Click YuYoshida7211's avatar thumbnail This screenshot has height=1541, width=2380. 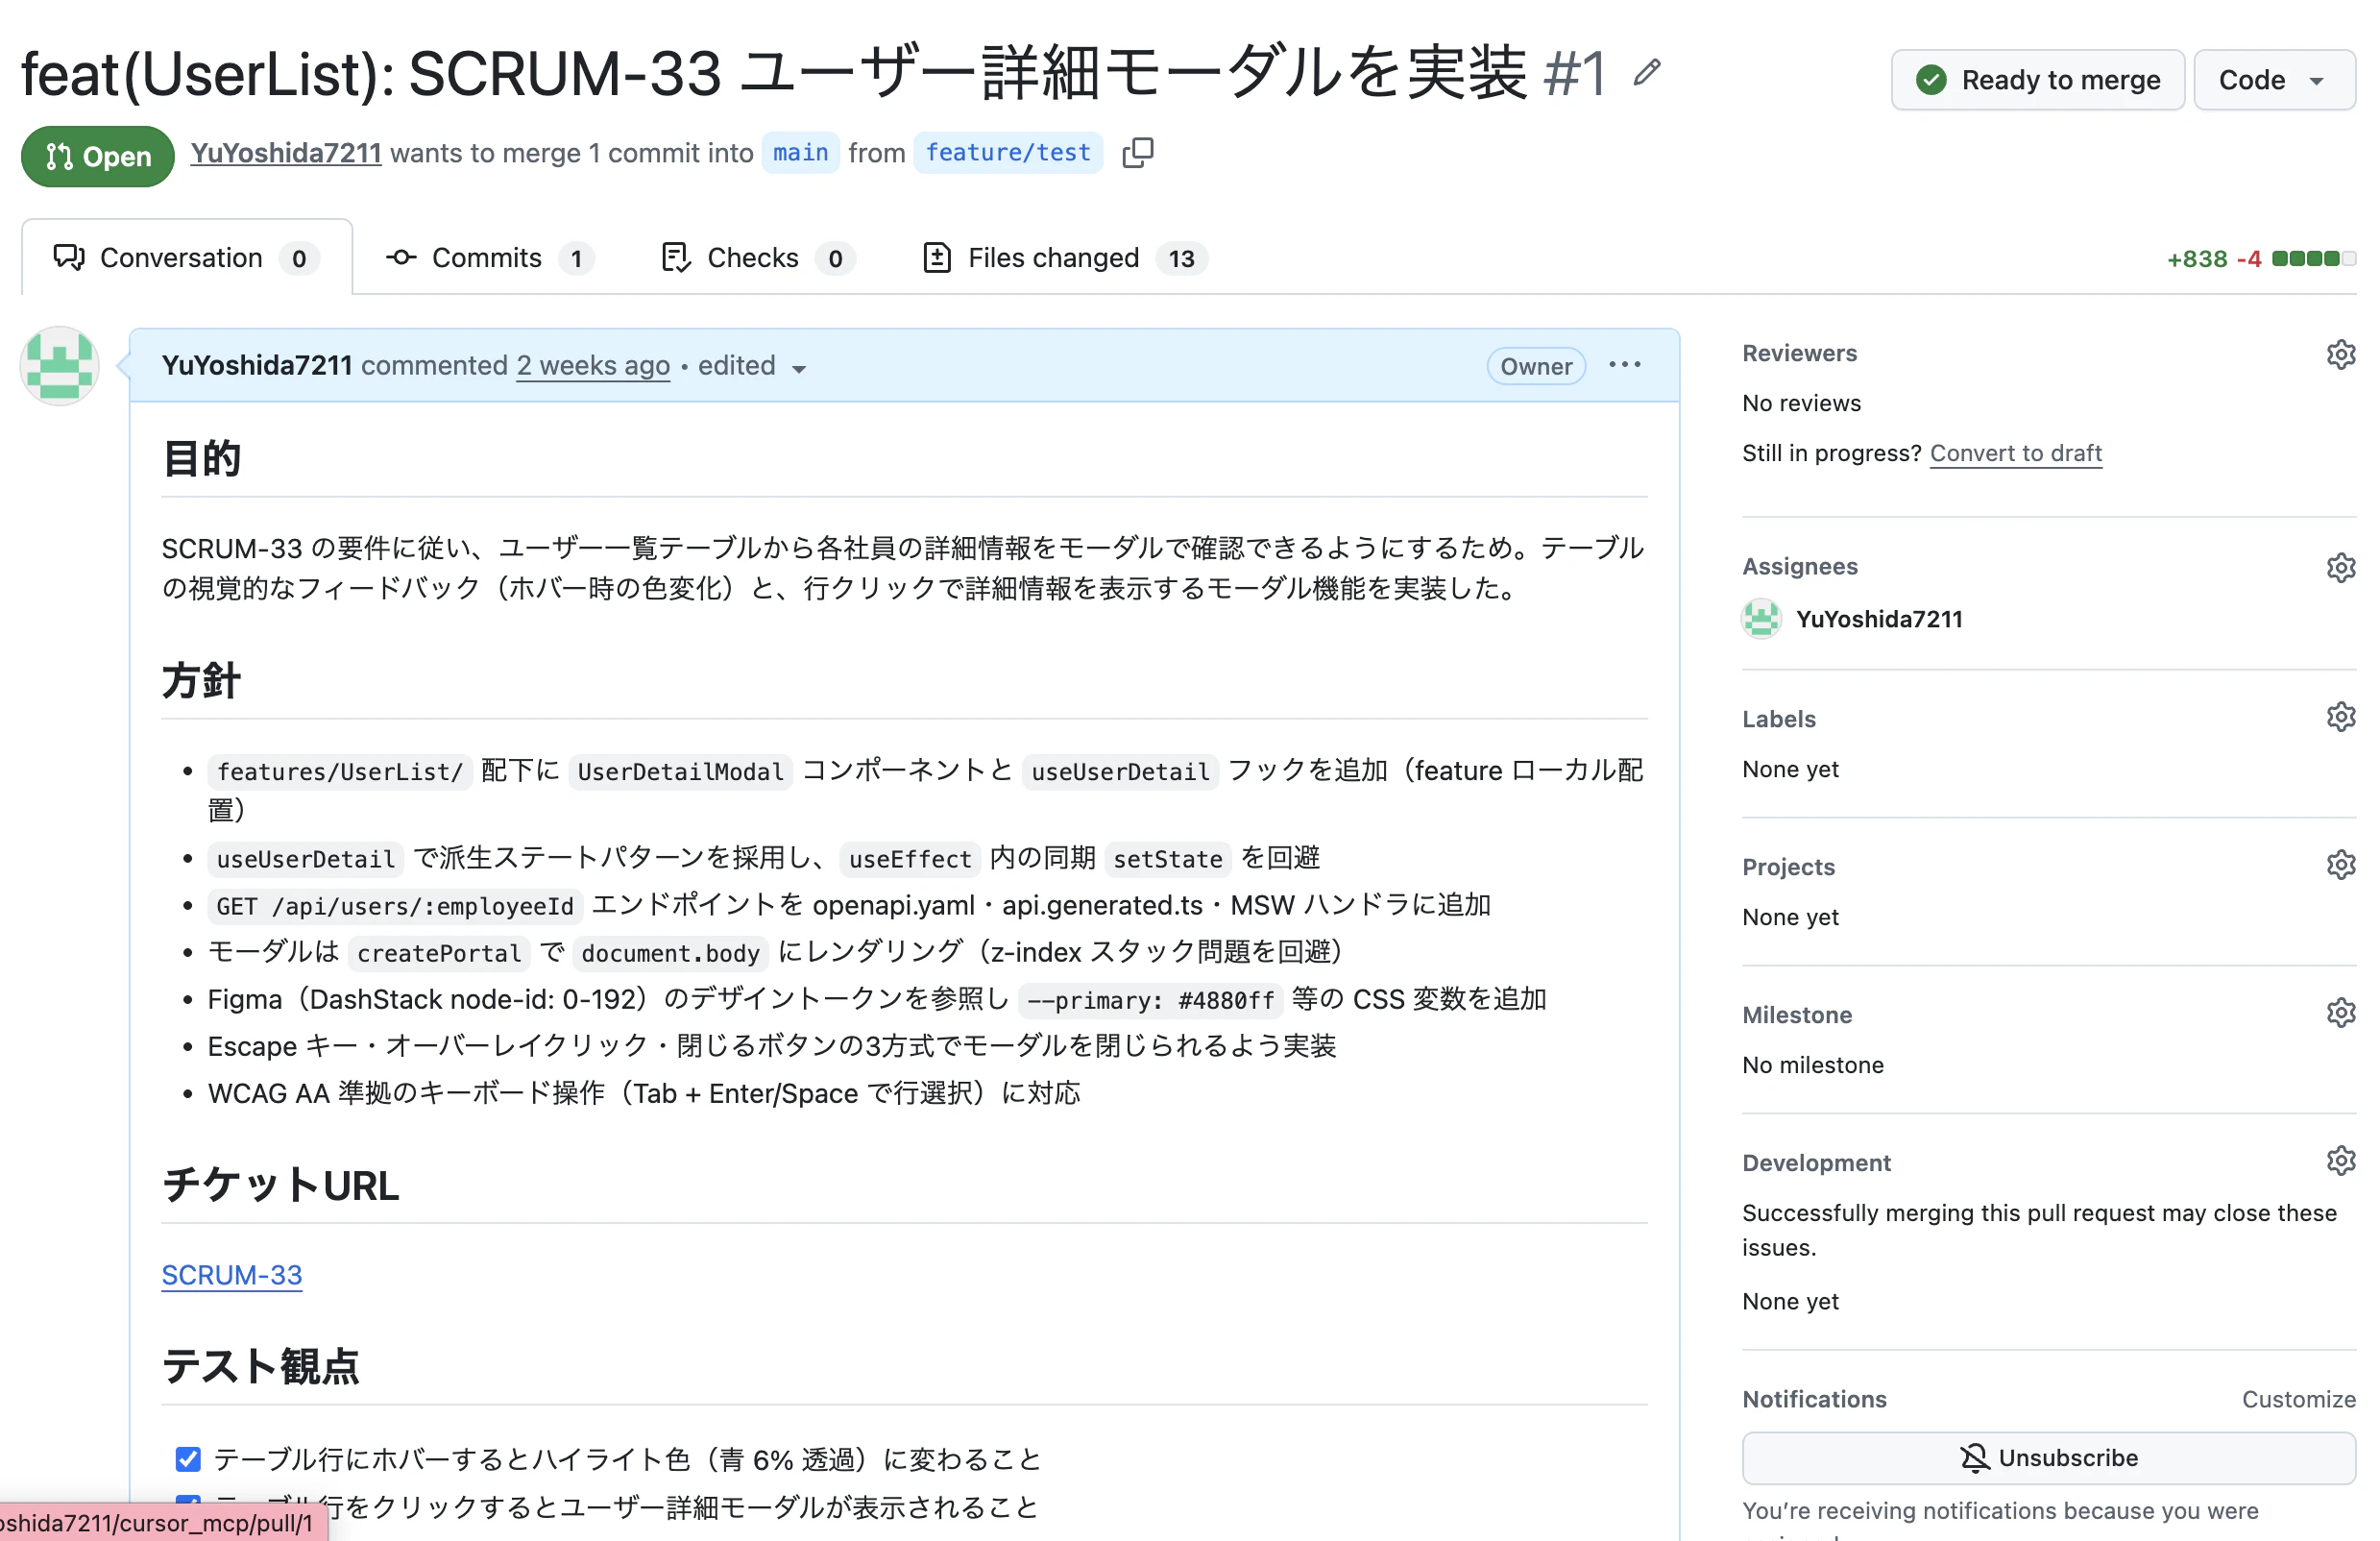58,366
